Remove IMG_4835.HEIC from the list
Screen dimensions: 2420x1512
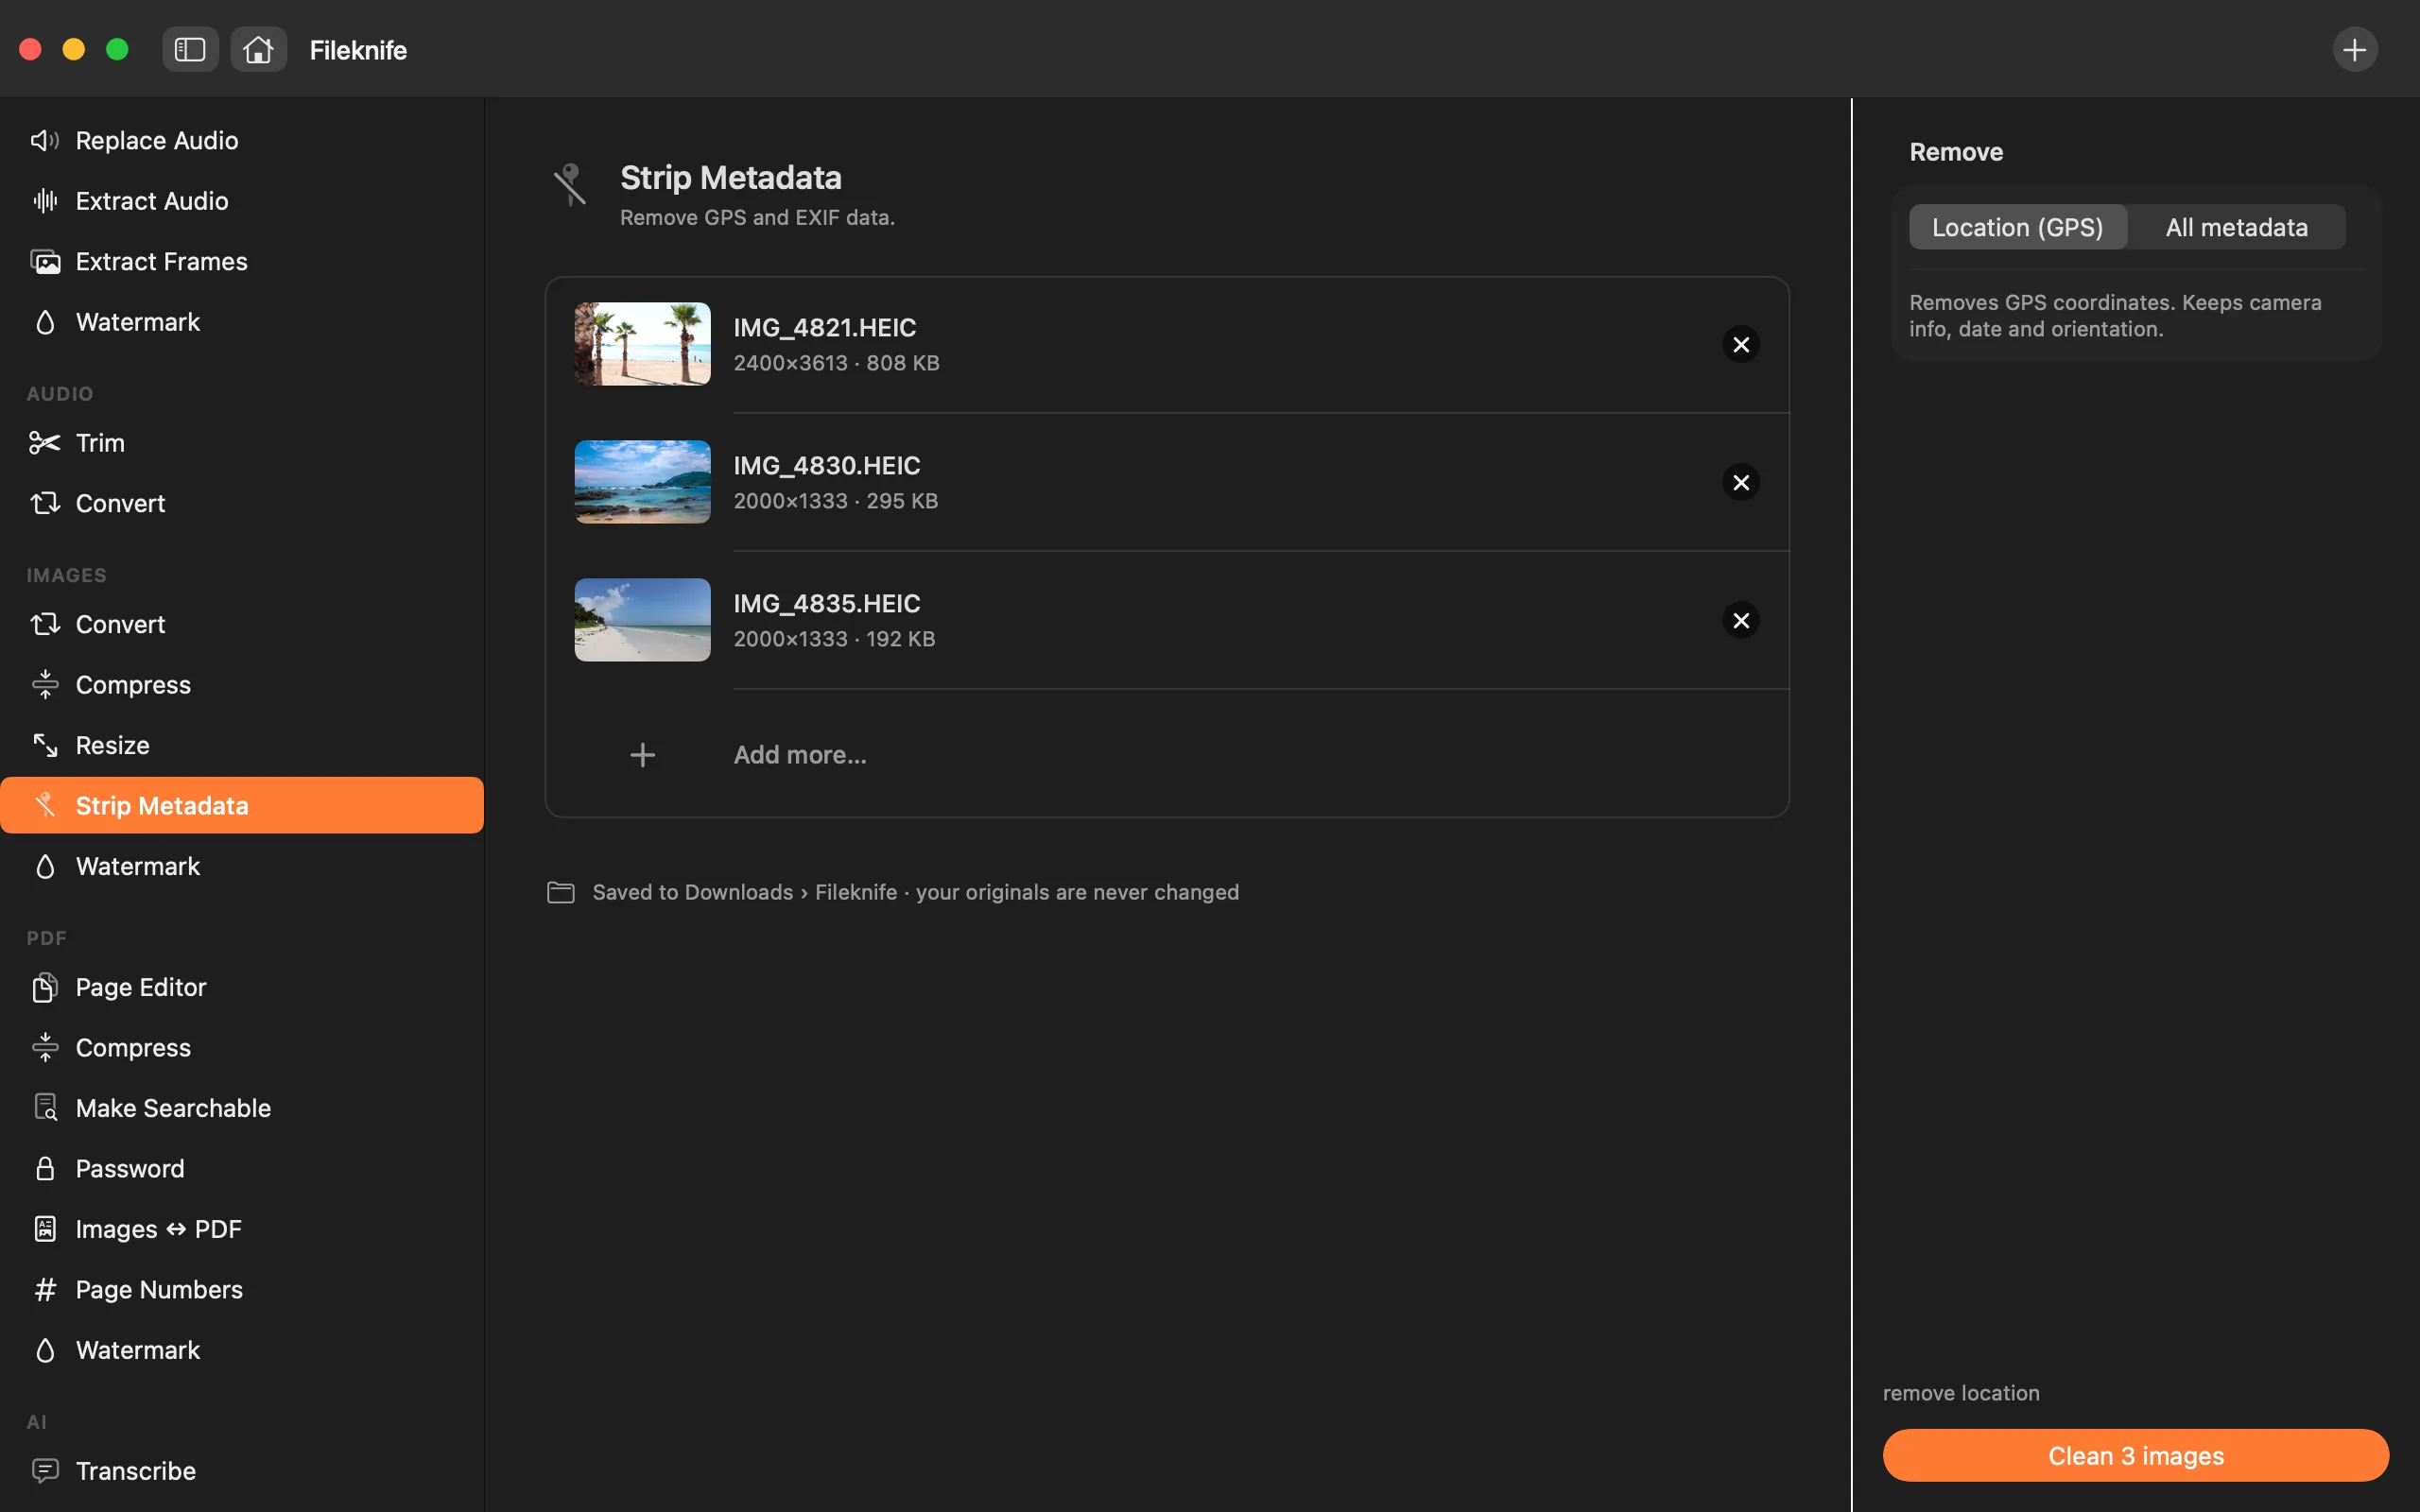click(x=1740, y=620)
